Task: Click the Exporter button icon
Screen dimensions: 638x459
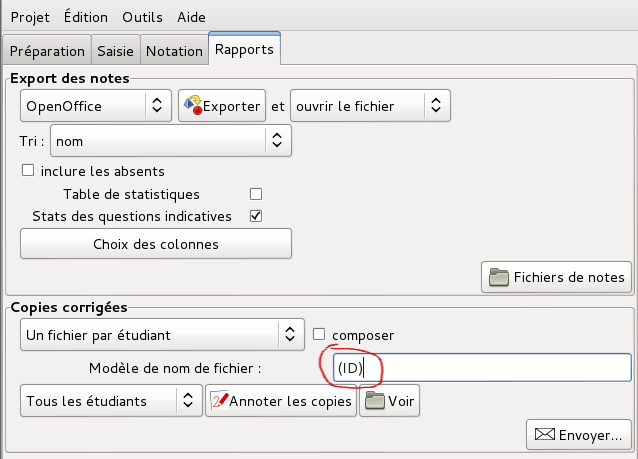Action: (x=193, y=105)
